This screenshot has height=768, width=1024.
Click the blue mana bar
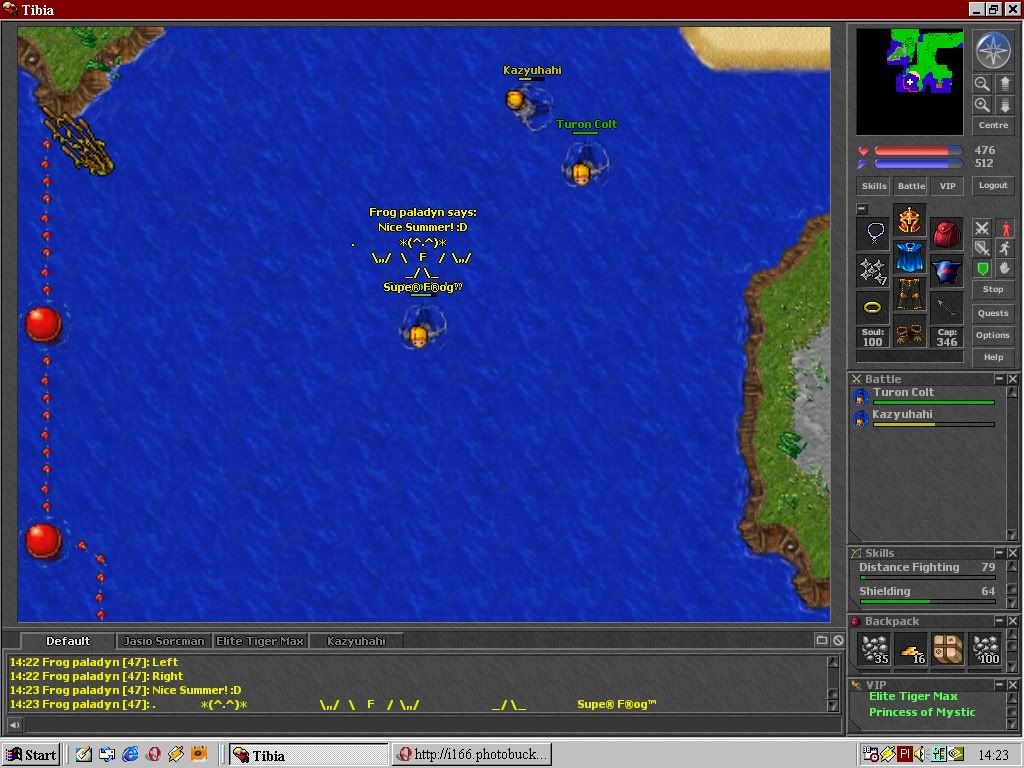918,164
